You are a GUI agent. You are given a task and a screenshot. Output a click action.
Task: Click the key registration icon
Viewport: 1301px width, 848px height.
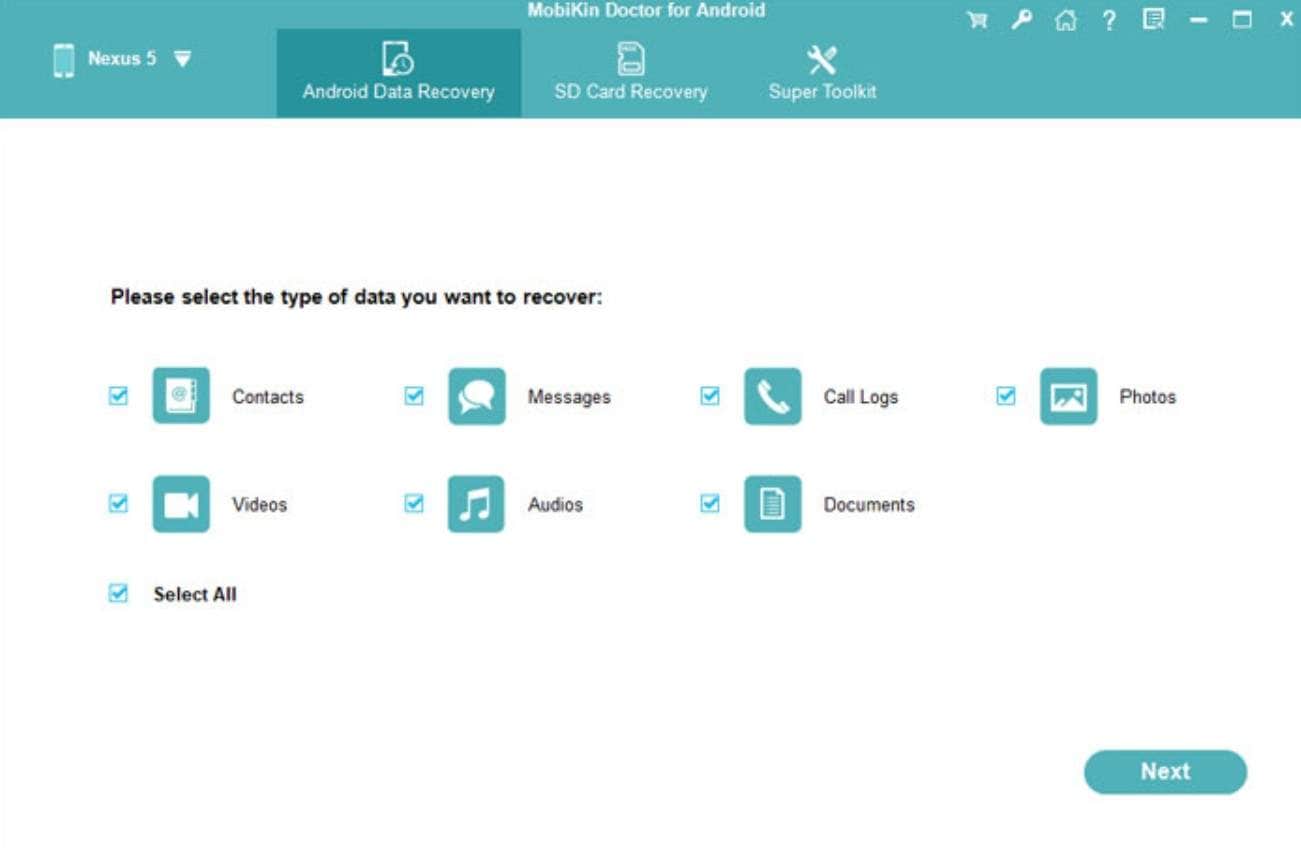(1021, 19)
